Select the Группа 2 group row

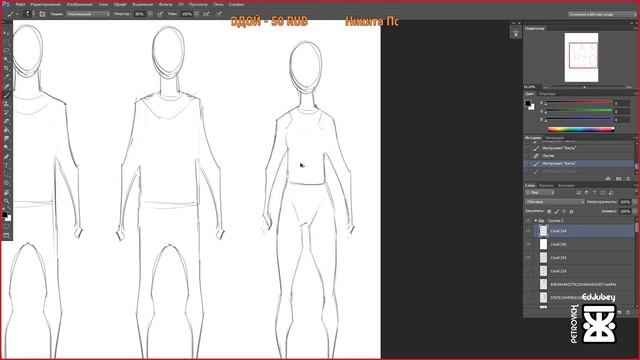click(x=584, y=221)
